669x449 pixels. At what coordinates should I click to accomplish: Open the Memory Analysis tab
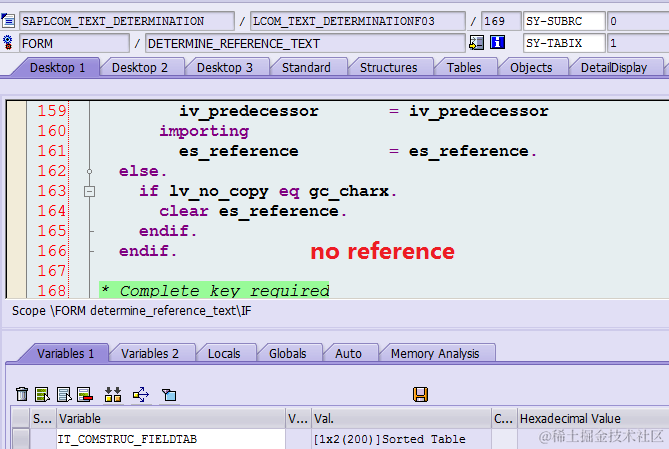pyautogui.click(x=435, y=353)
